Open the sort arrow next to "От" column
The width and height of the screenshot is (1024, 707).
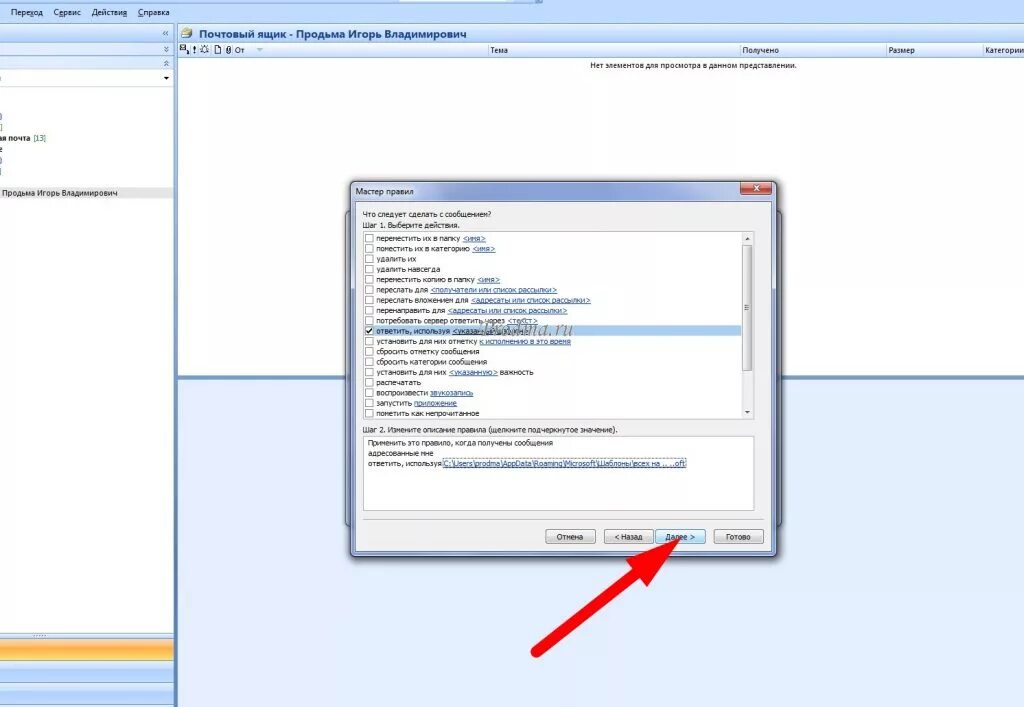point(259,50)
